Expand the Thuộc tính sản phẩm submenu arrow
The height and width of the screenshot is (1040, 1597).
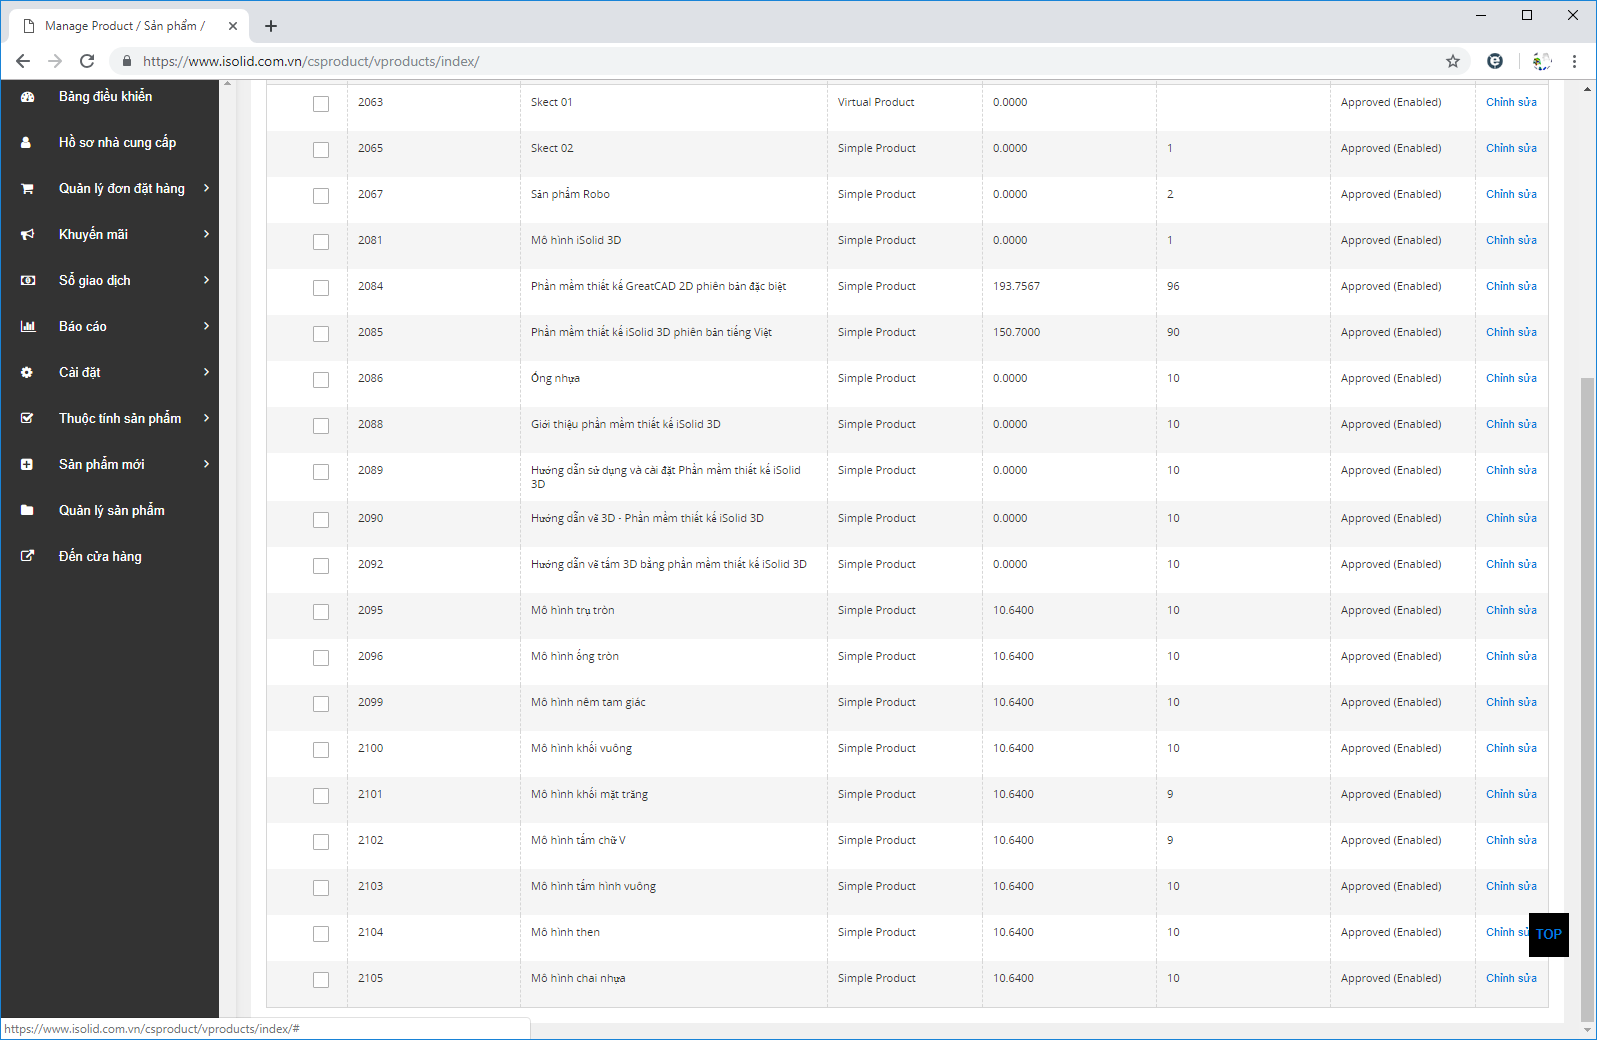click(207, 418)
